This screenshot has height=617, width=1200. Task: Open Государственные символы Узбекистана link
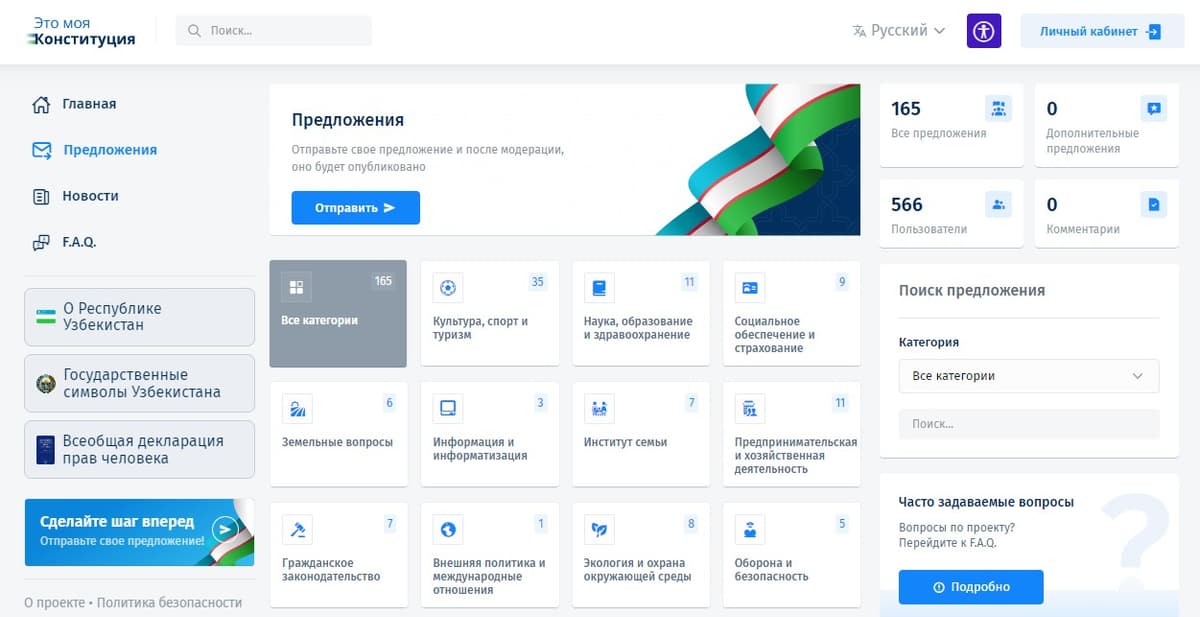pos(140,383)
